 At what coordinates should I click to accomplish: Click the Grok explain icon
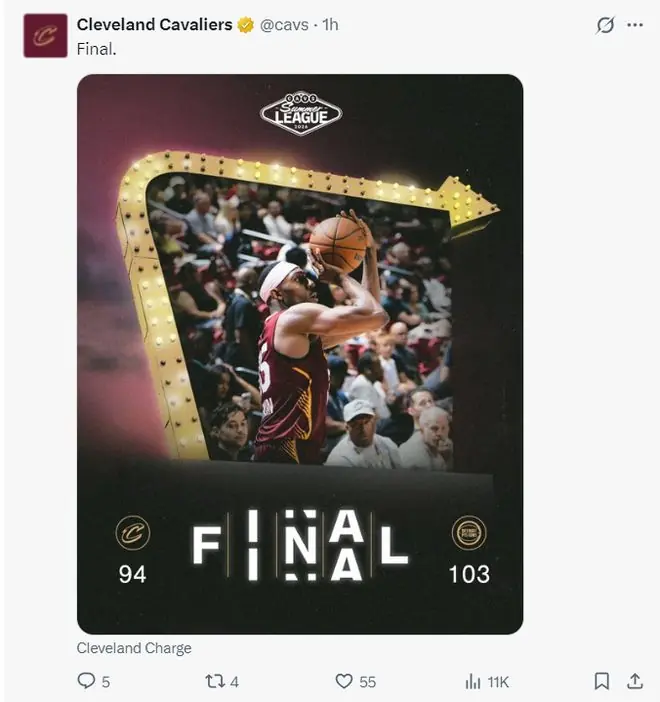tap(605, 25)
